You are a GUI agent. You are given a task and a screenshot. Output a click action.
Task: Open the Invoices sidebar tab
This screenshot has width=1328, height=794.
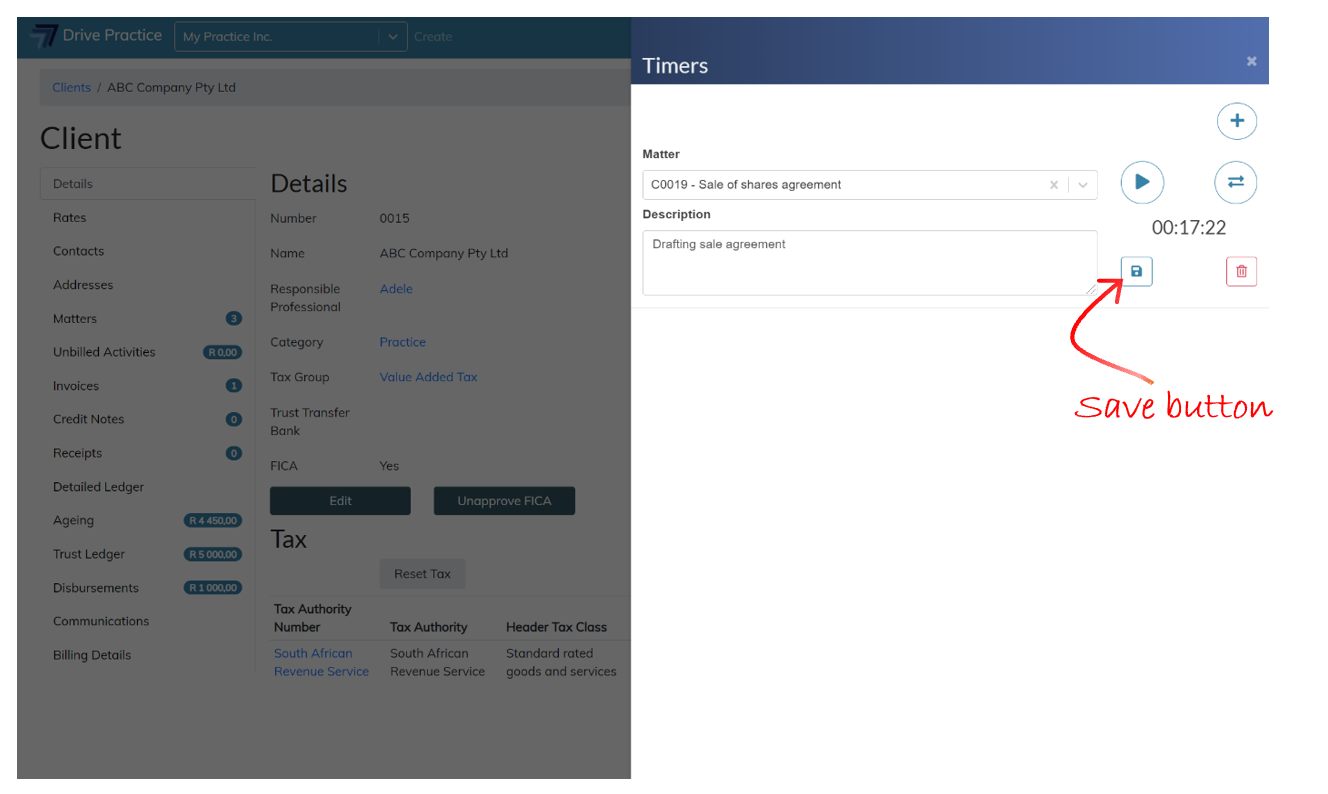tap(147, 386)
